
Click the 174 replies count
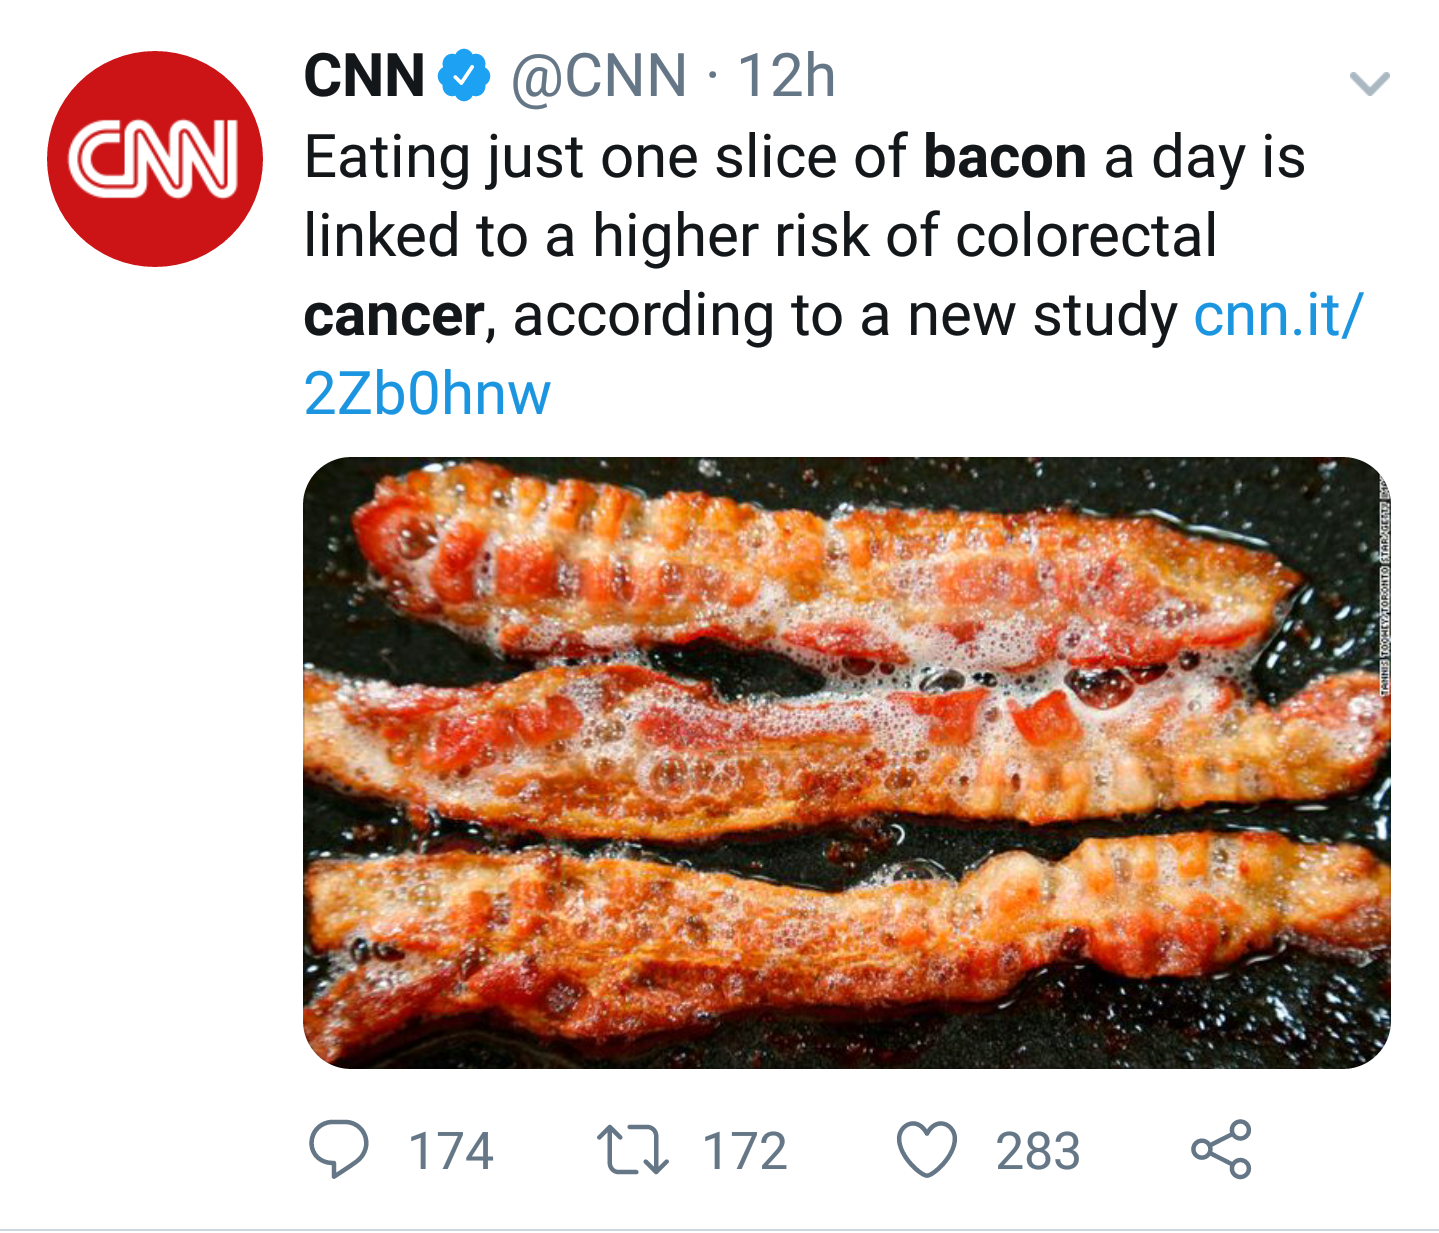[x=451, y=1150]
